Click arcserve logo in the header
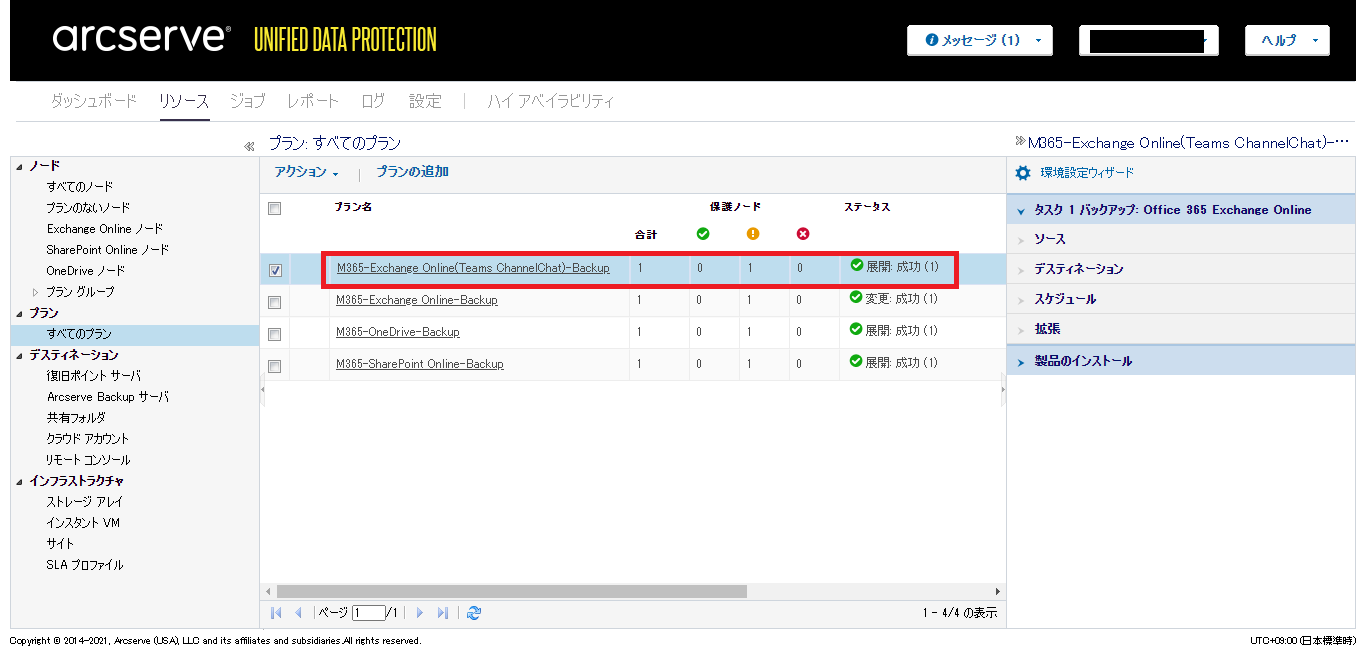The height and width of the screenshot is (650, 1366). [141, 38]
